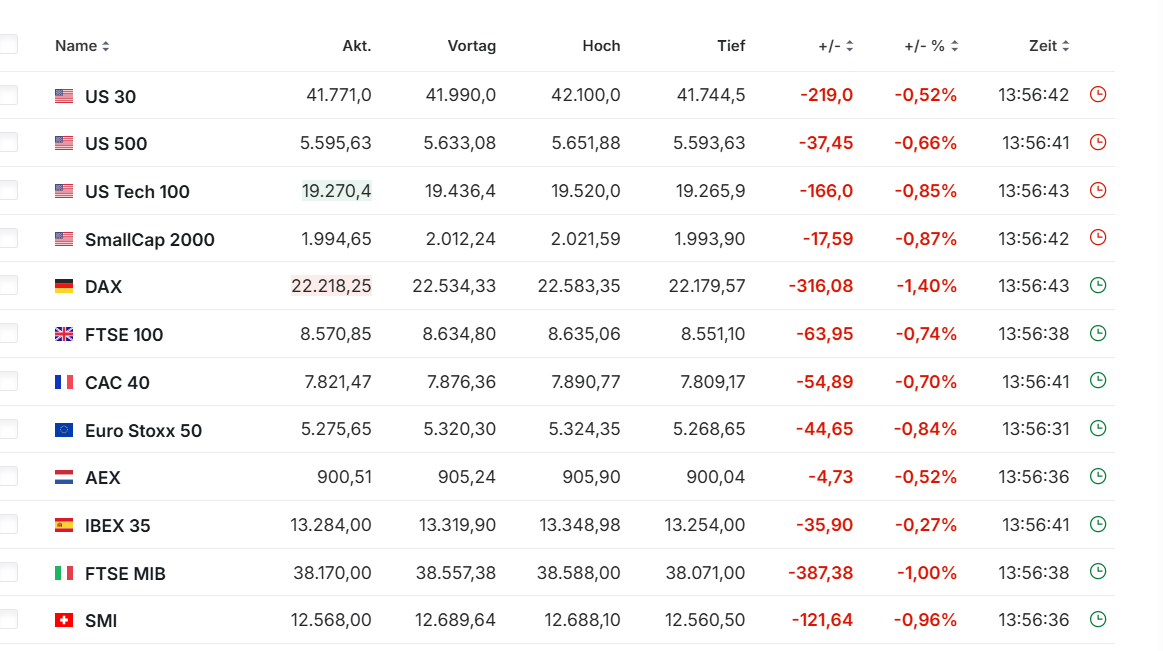Click the Vortag column header

[471, 46]
